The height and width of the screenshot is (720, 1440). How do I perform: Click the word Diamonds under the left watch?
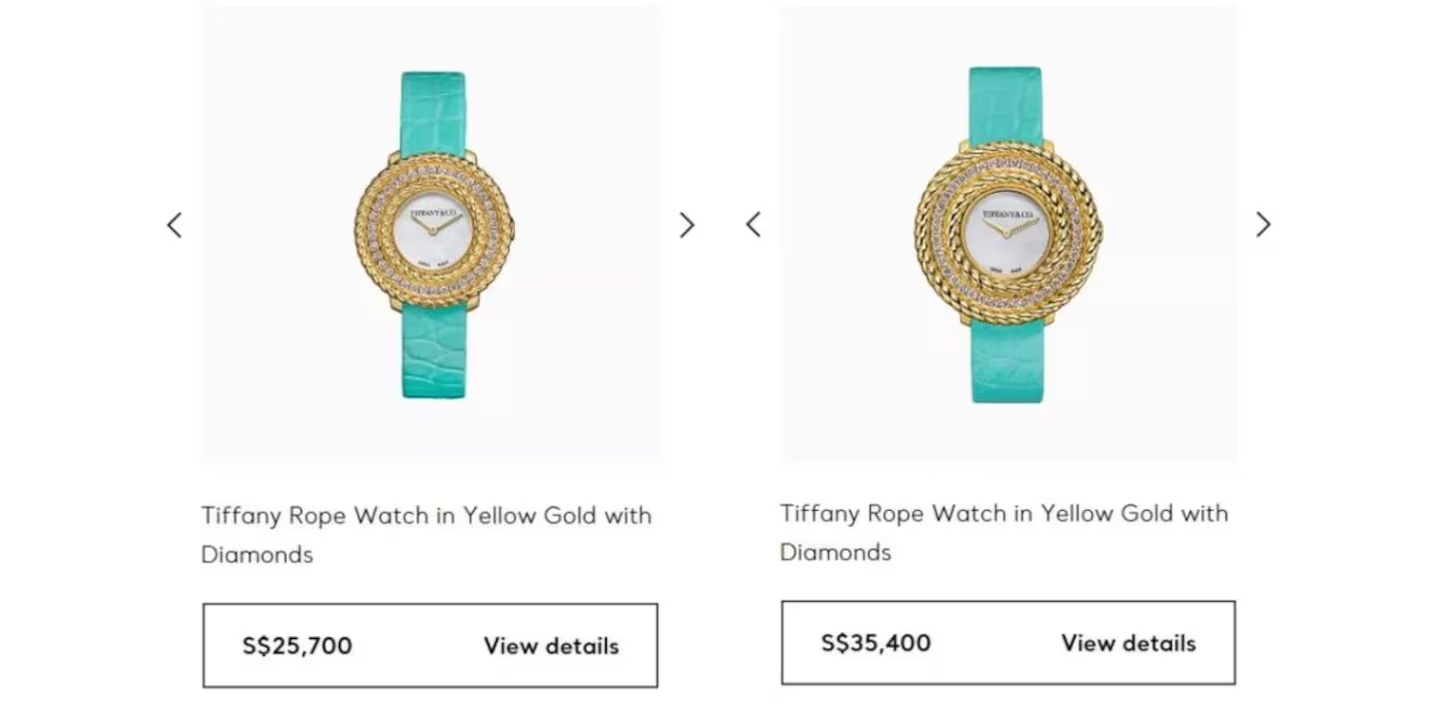click(x=257, y=554)
